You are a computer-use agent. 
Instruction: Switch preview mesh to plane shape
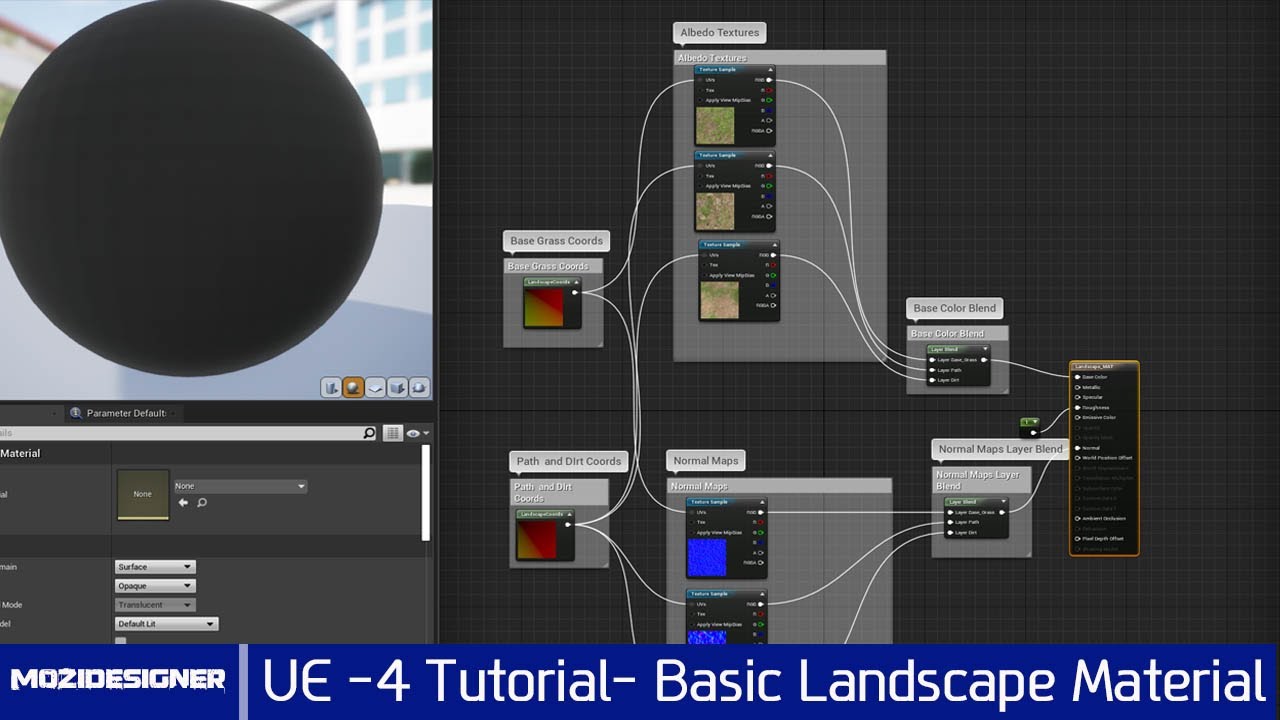[375, 387]
